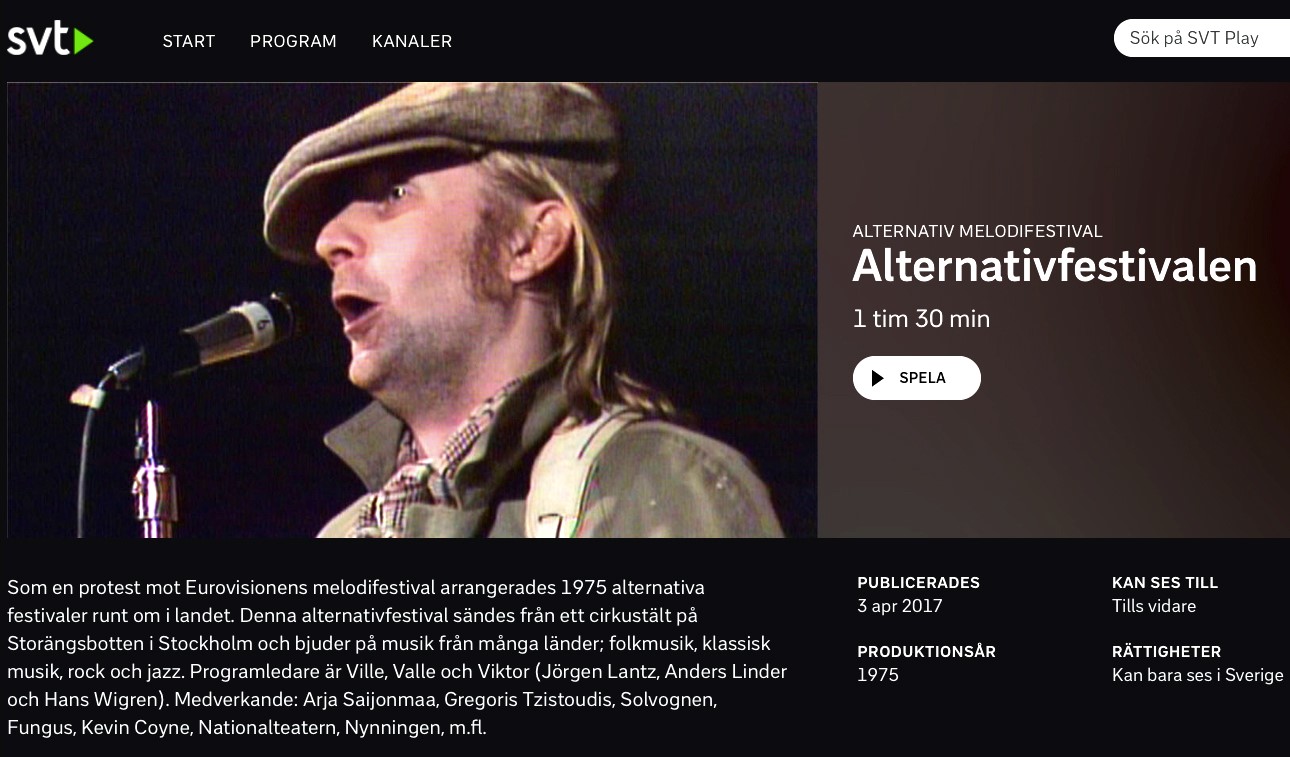This screenshot has height=757, width=1290.
Task: Click the ALTERNATIV MELODIFESTIVAL series label
Action: click(x=977, y=231)
